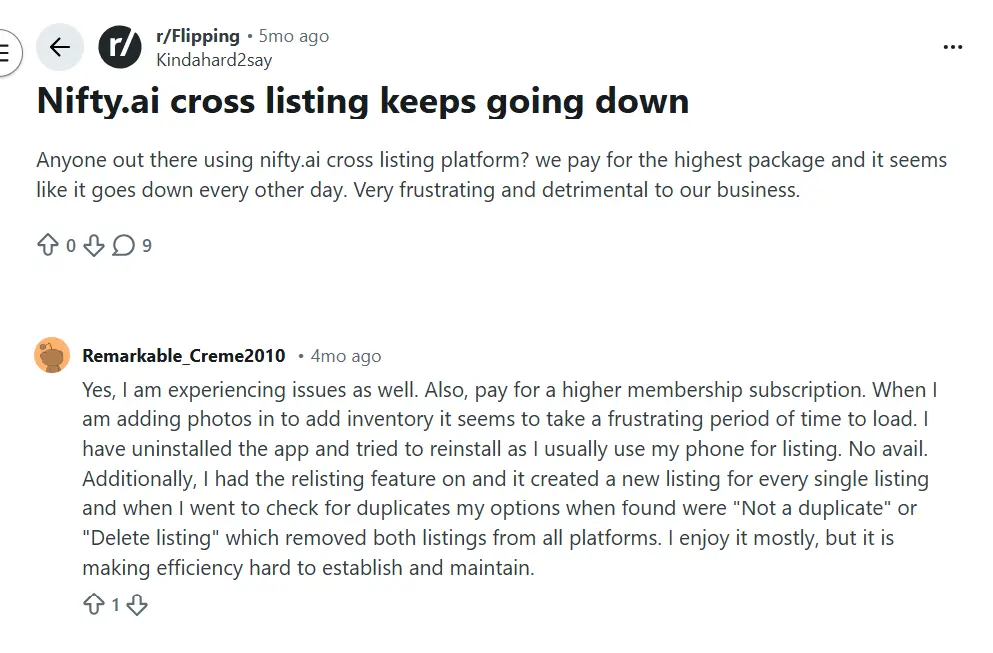
Task: Visit the Kindahard2say user profile
Action: [214, 59]
